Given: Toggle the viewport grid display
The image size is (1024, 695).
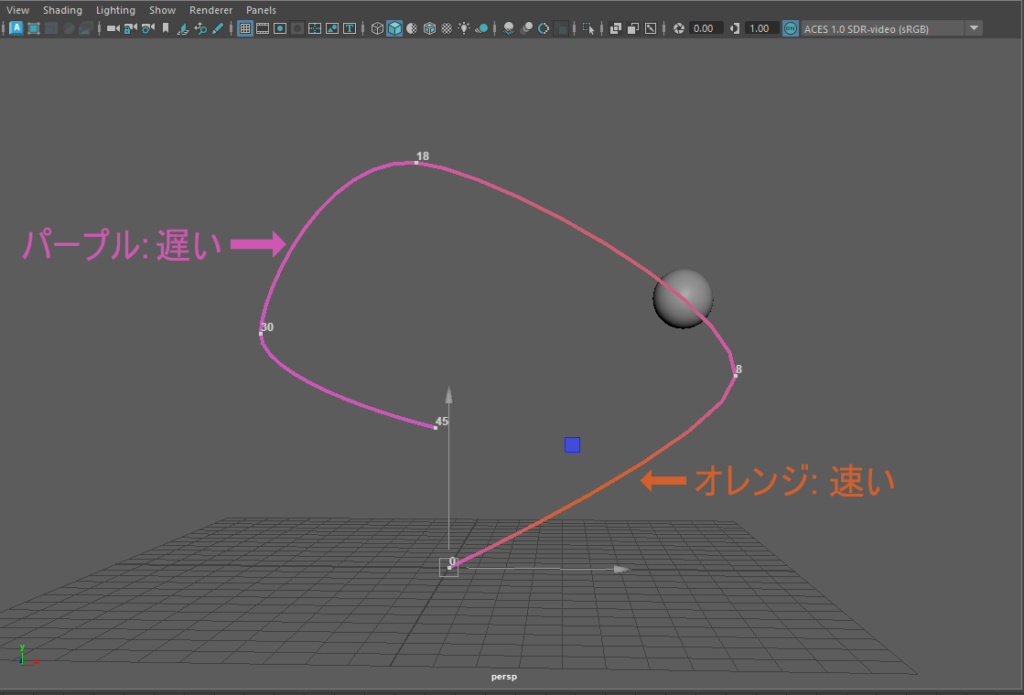Looking at the screenshot, I should [245, 29].
